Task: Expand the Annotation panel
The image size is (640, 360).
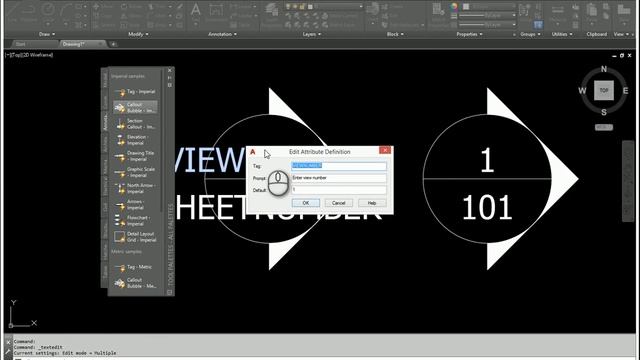Action: coord(222,34)
